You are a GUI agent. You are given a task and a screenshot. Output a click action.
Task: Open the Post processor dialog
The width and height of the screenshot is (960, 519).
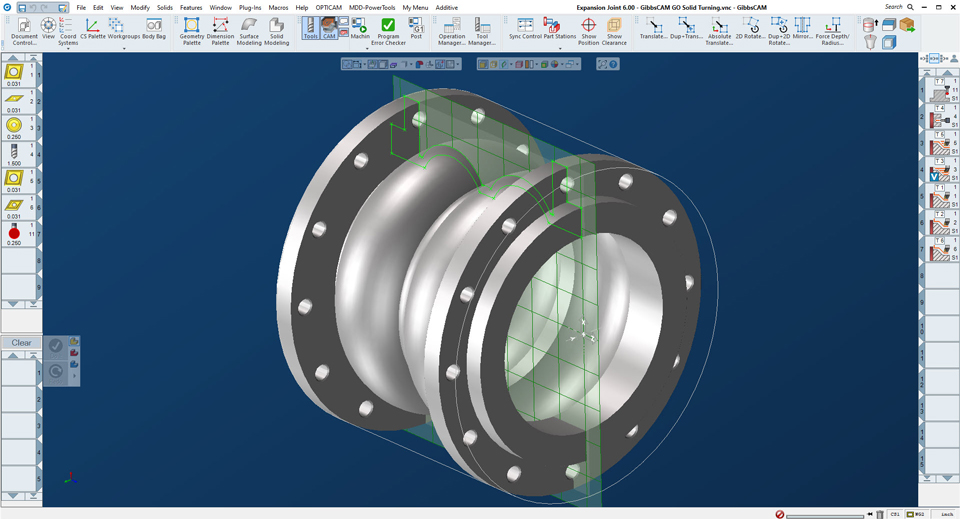(416, 30)
